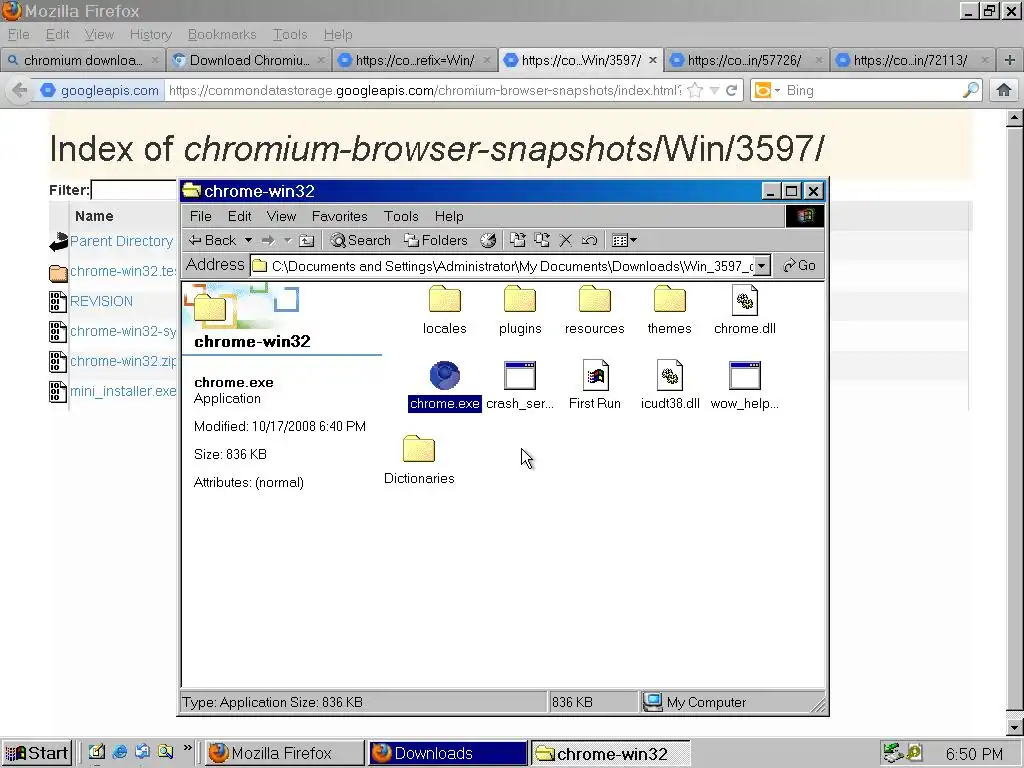
Task: Click the Explorer Up folder button
Action: [306, 240]
